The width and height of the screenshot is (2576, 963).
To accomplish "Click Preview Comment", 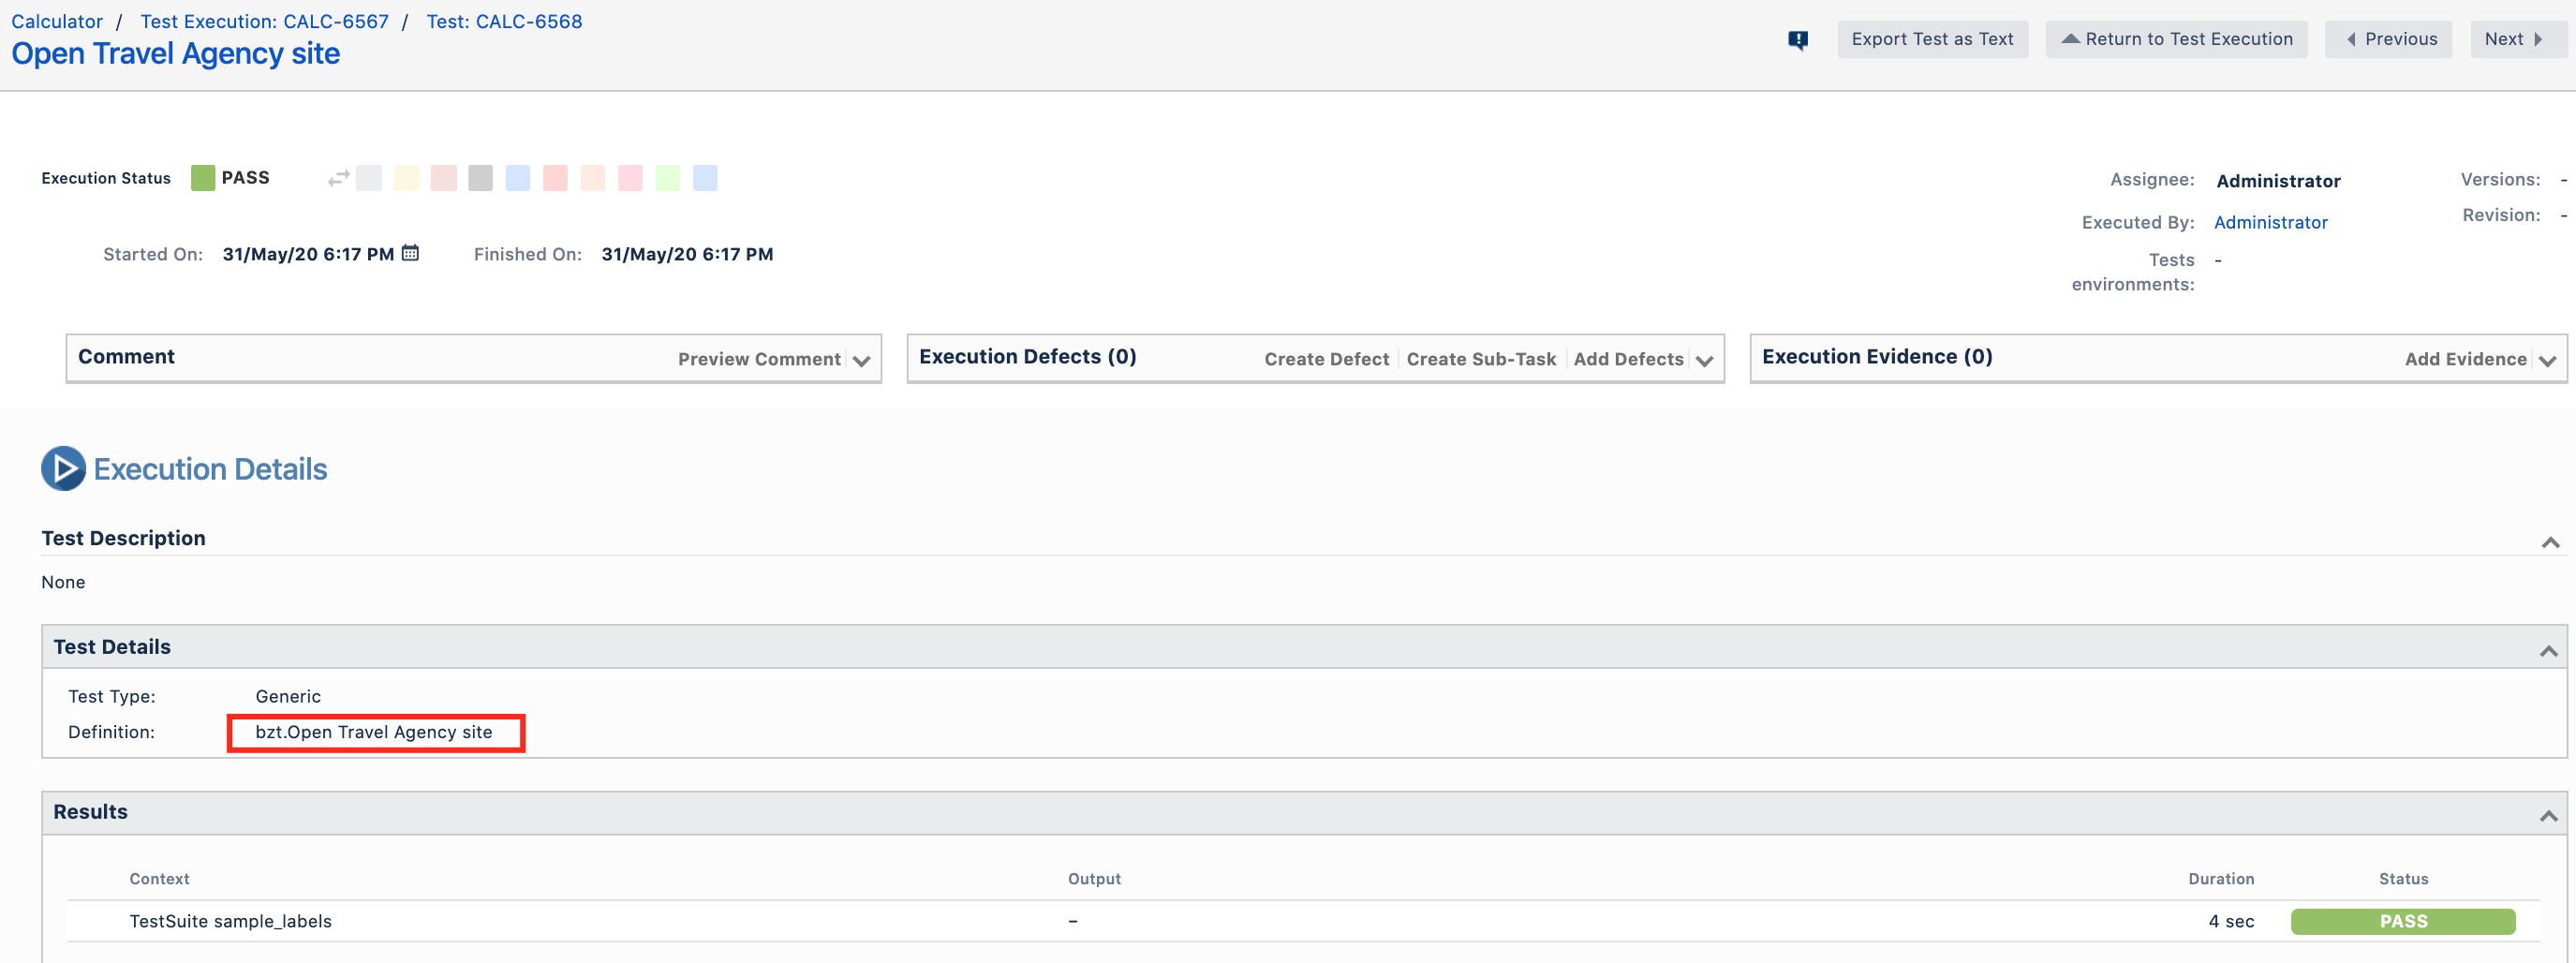I will click(759, 359).
